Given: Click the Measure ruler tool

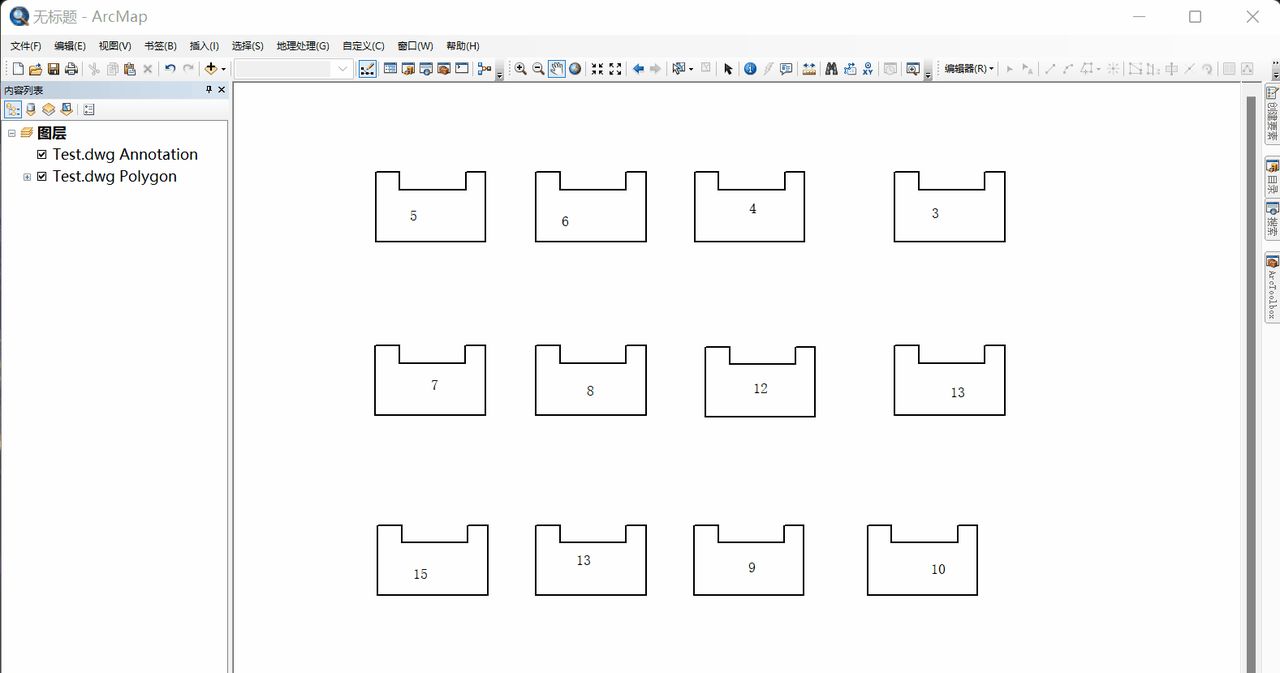Looking at the screenshot, I should tap(809, 69).
